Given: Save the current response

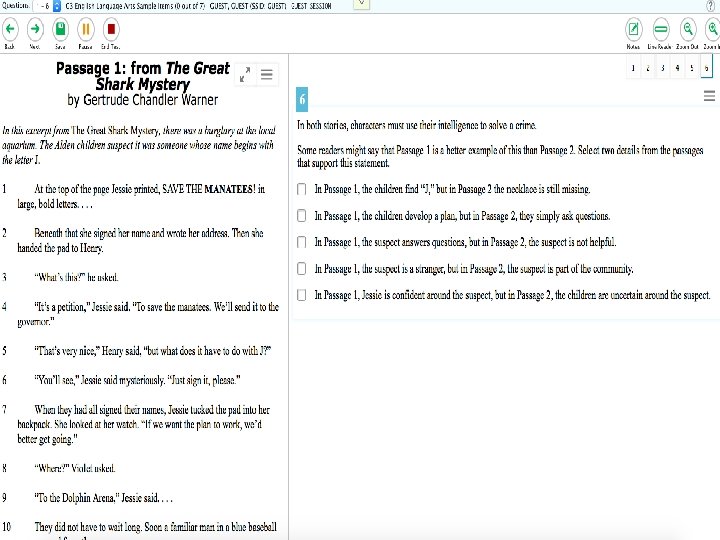Looking at the screenshot, I should pos(60,29).
